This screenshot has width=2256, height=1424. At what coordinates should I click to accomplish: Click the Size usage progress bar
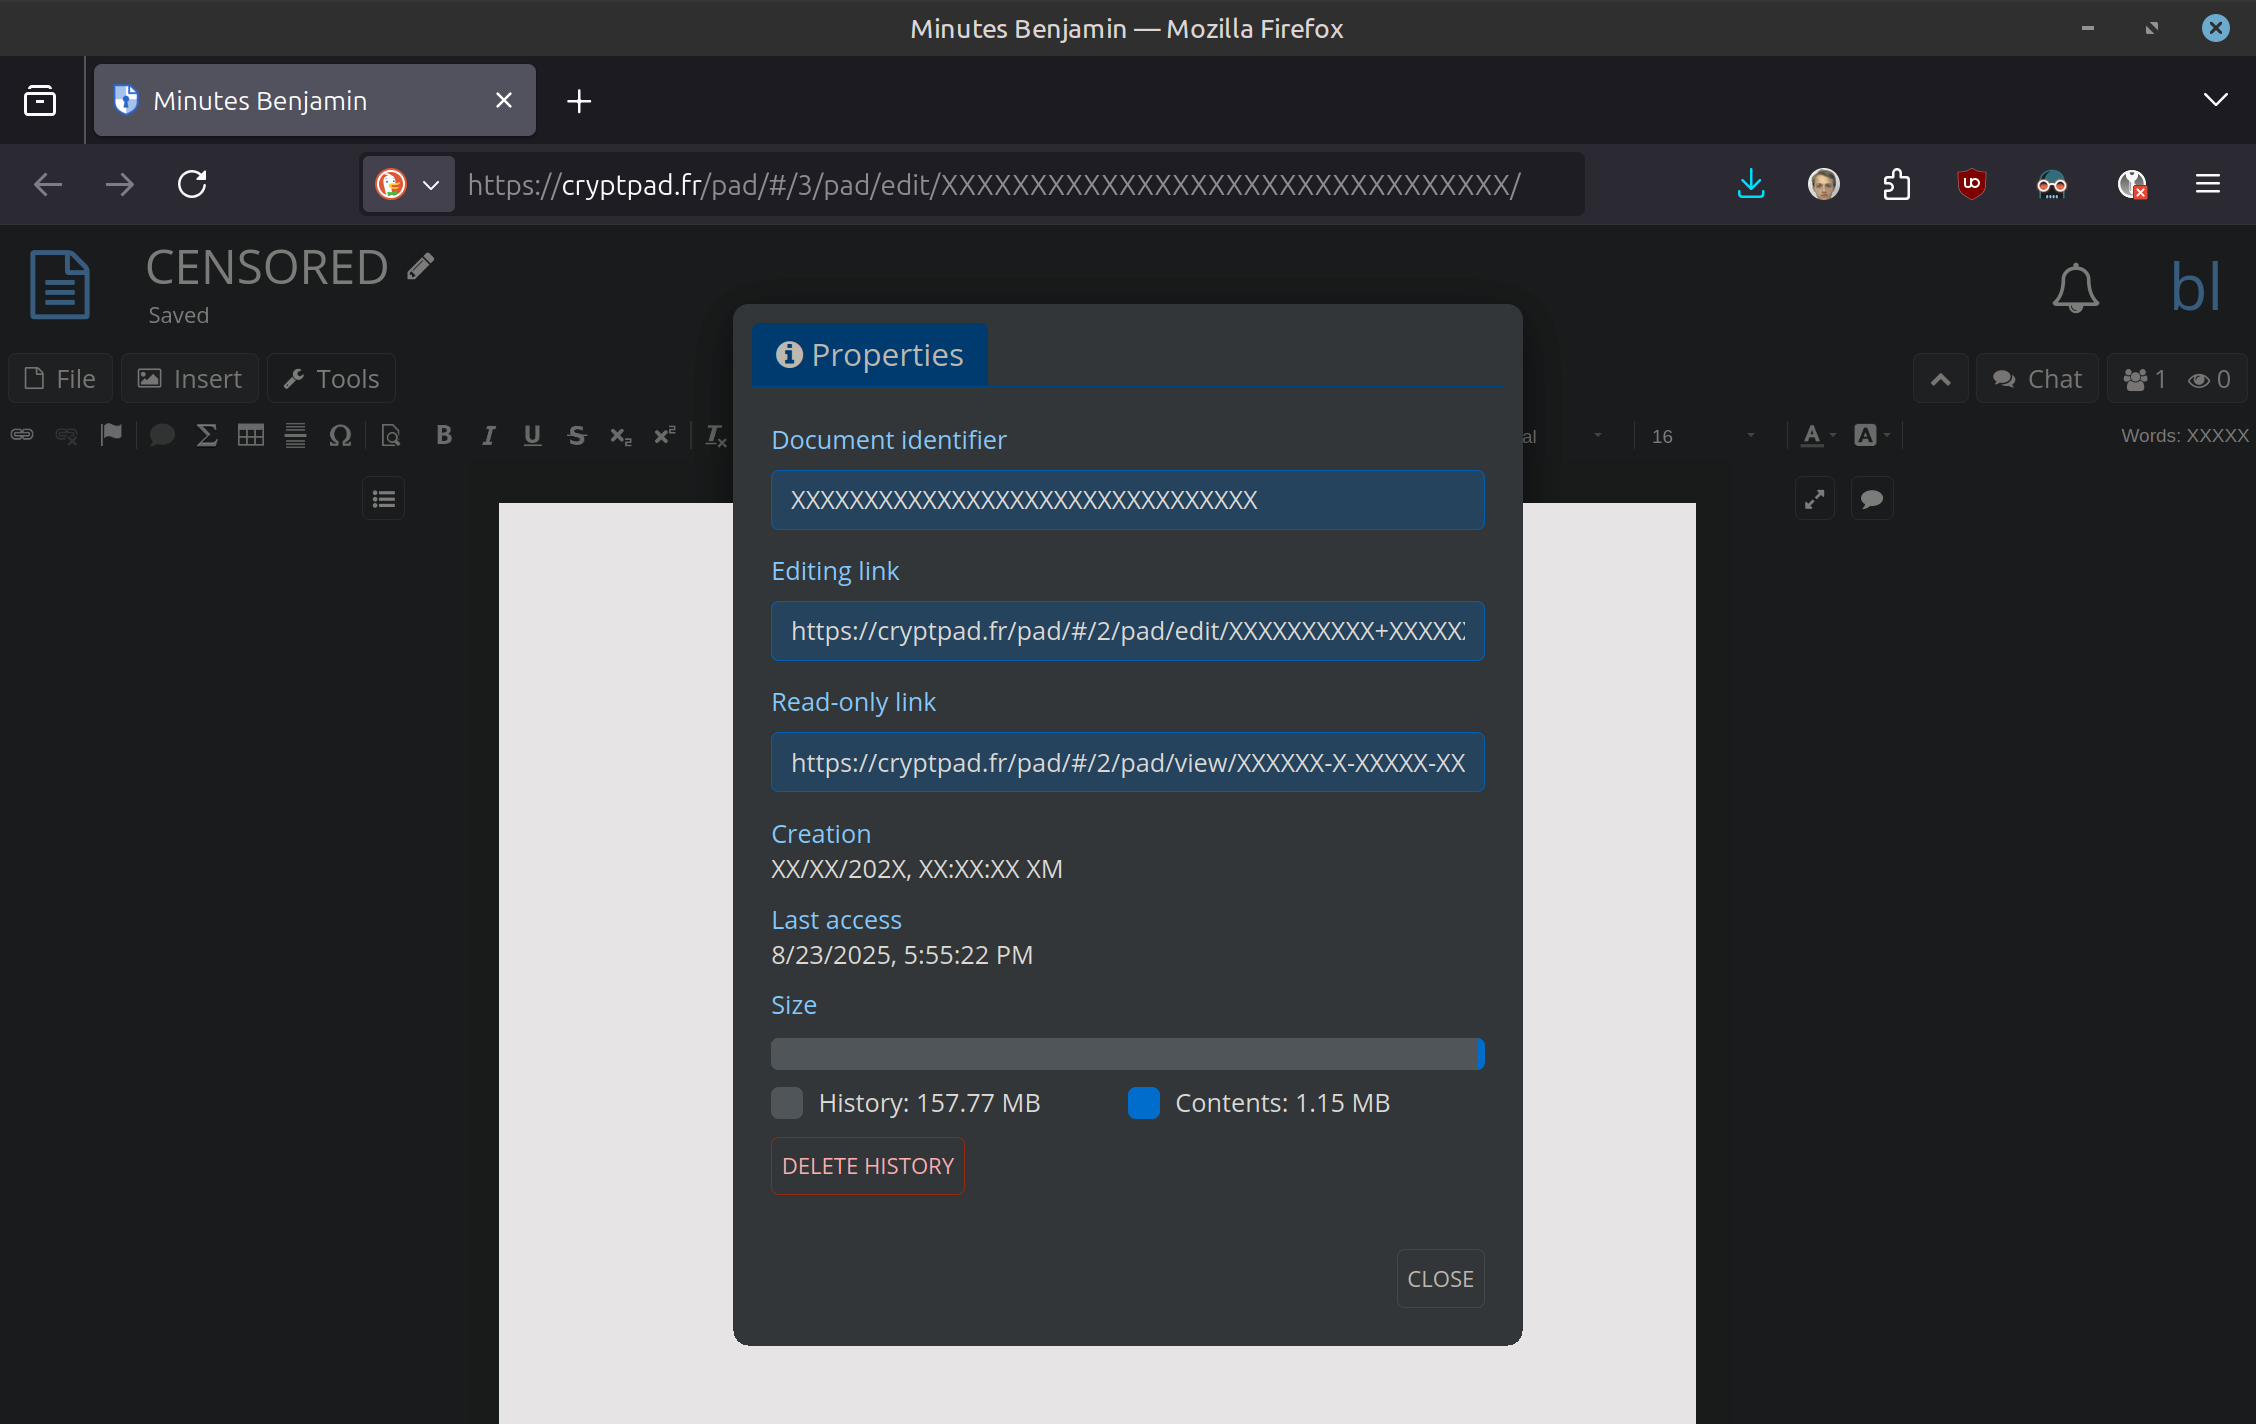(x=1127, y=1054)
